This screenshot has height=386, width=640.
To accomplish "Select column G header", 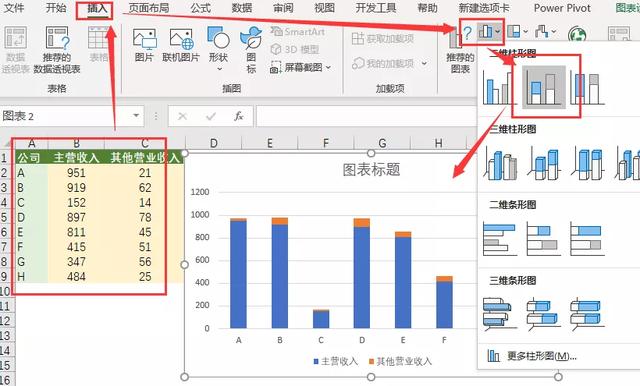I will [x=382, y=143].
